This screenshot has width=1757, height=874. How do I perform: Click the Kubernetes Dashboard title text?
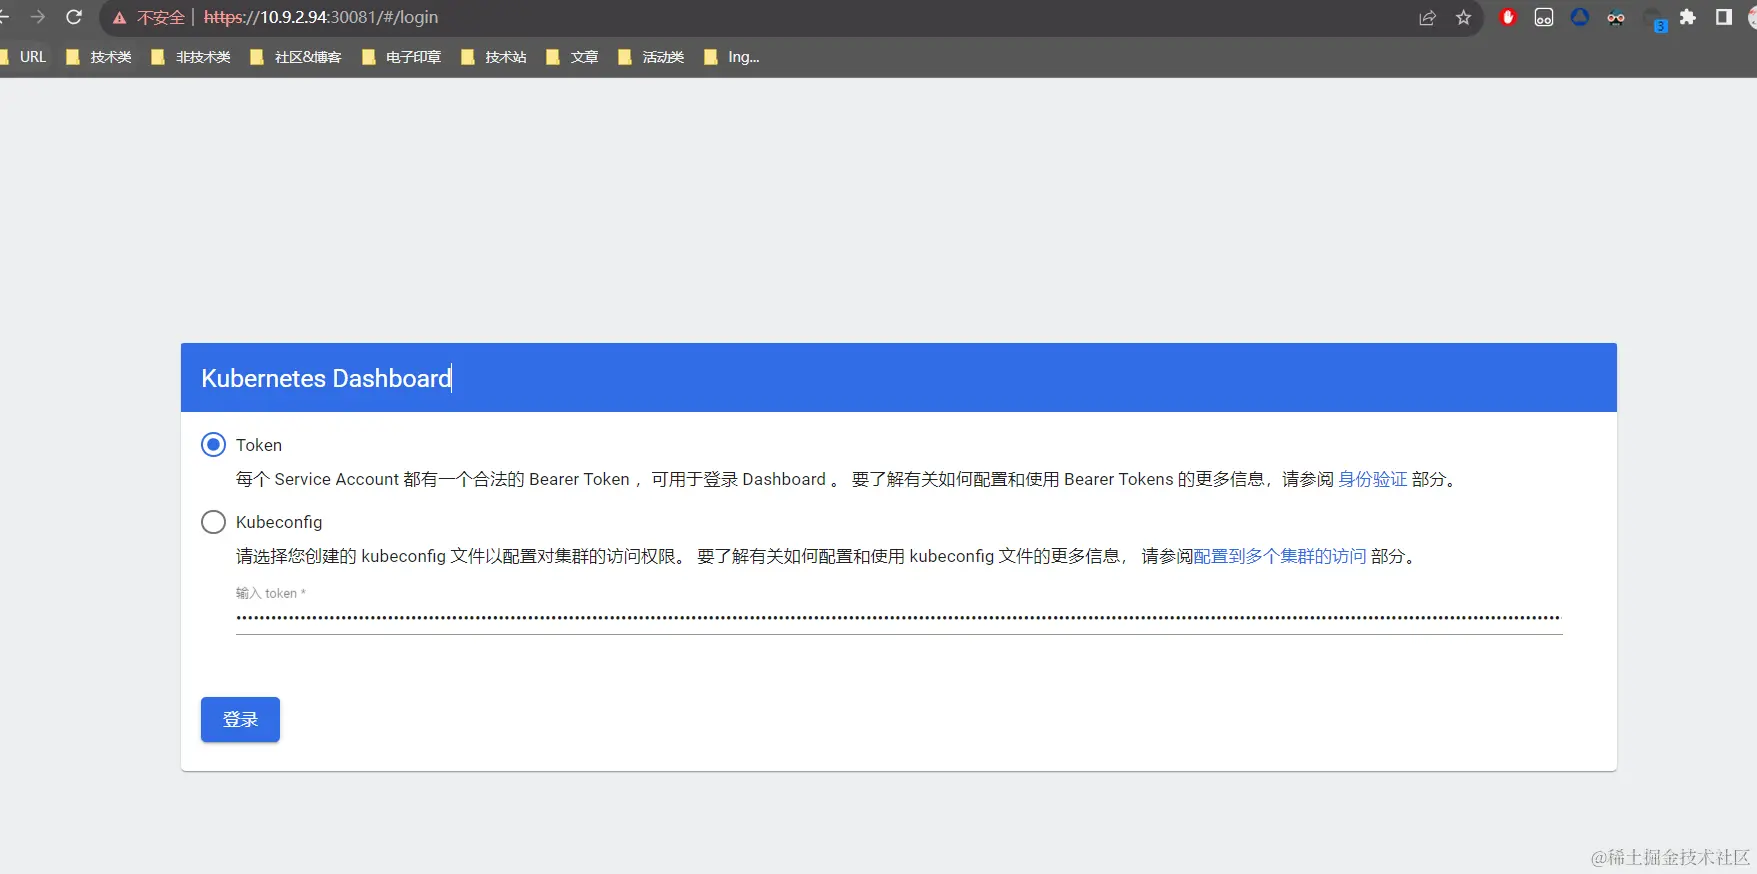(326, 378)
